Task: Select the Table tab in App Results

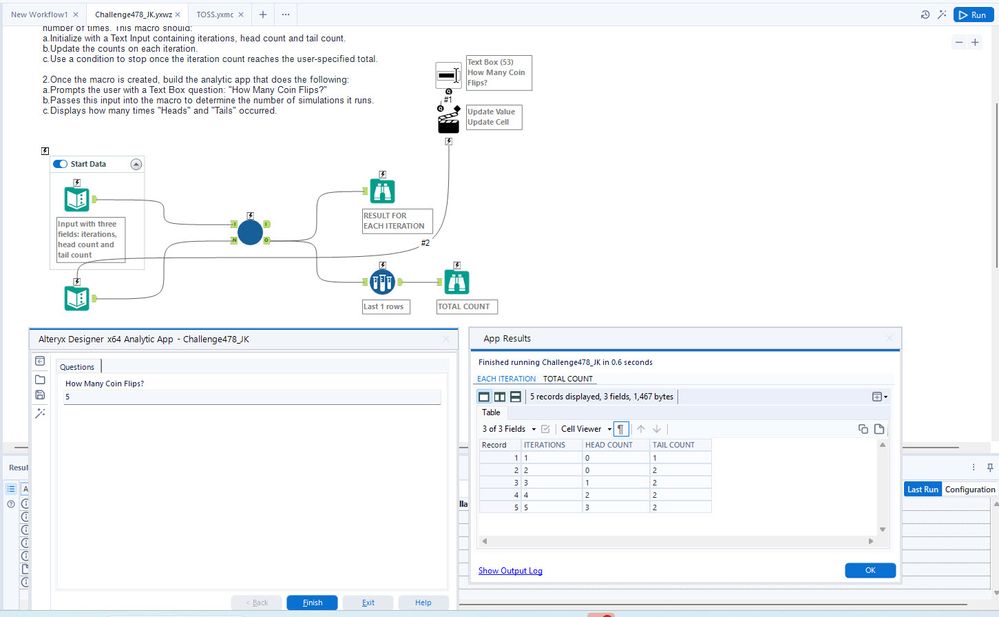Action: (491, 412)
